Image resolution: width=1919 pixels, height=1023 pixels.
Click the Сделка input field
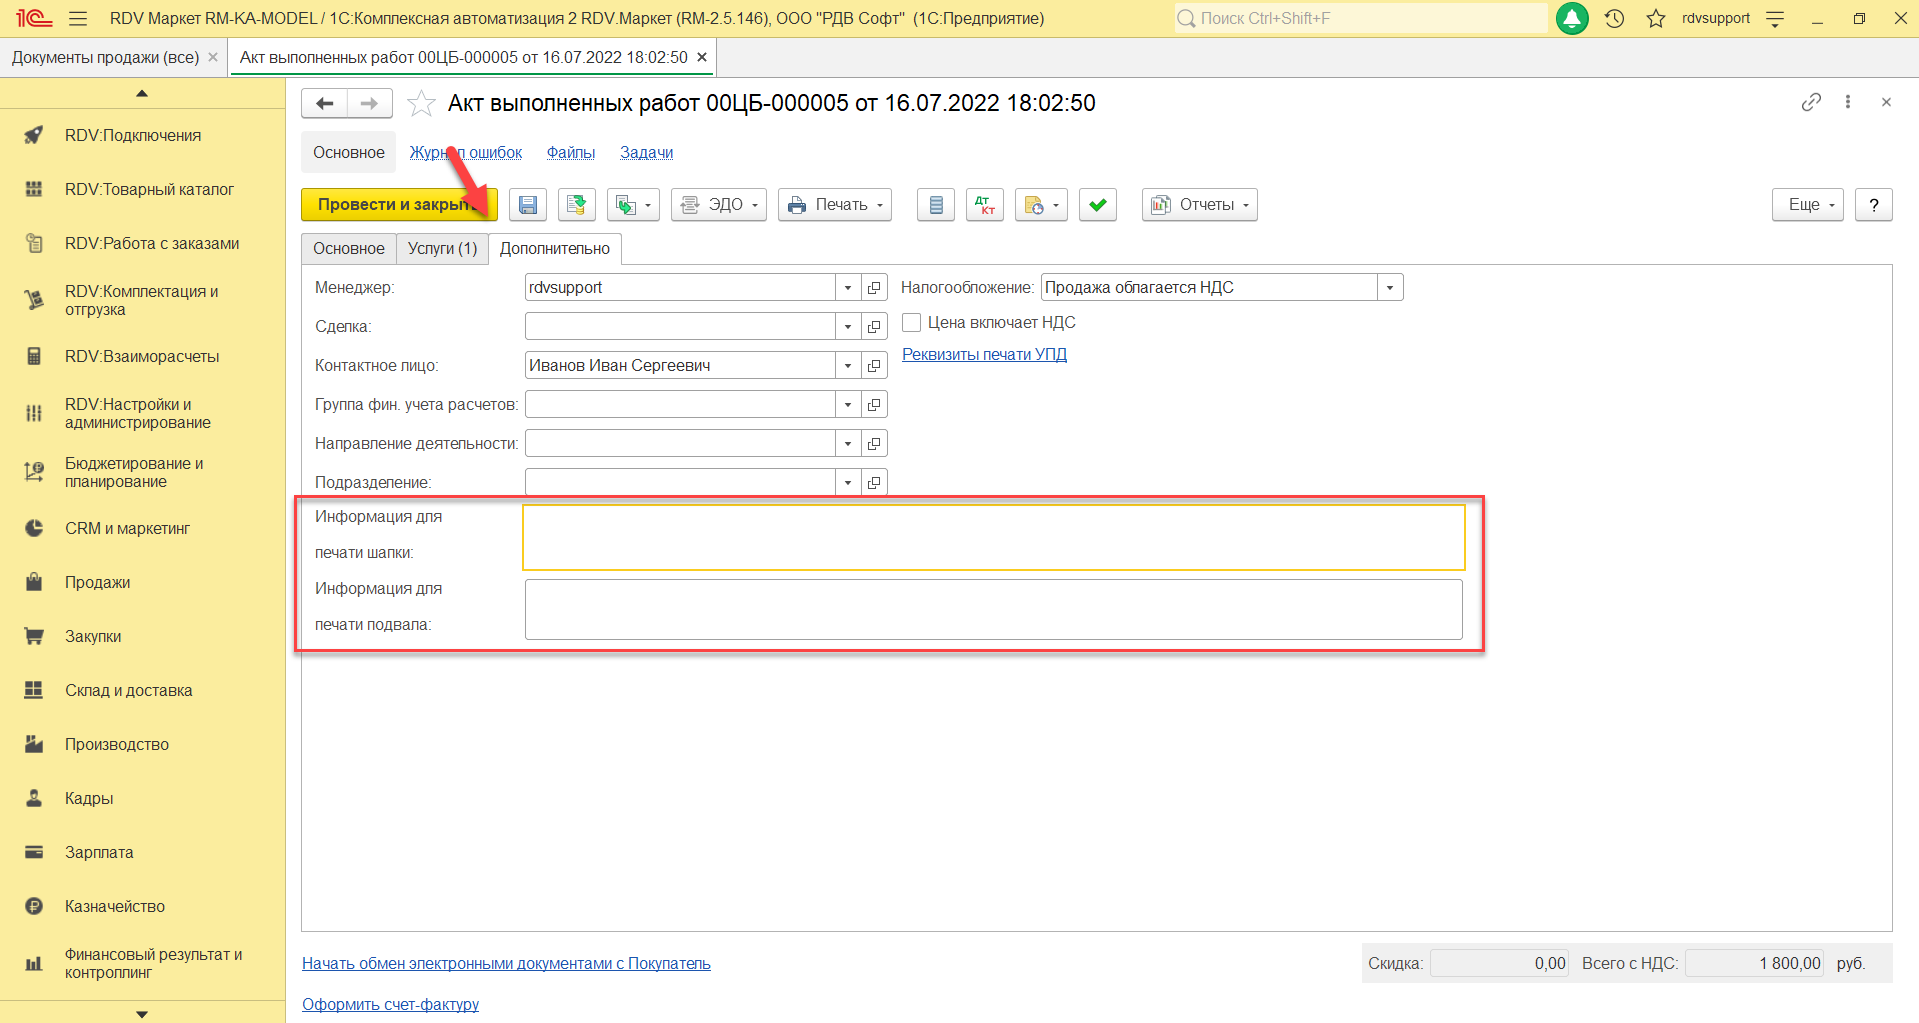(x=680, y=327)
